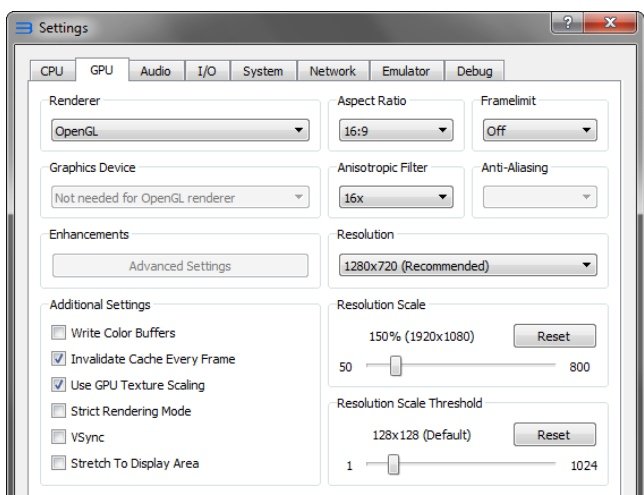
Task: Open the Audio tab
Action: tap(155, 71)
